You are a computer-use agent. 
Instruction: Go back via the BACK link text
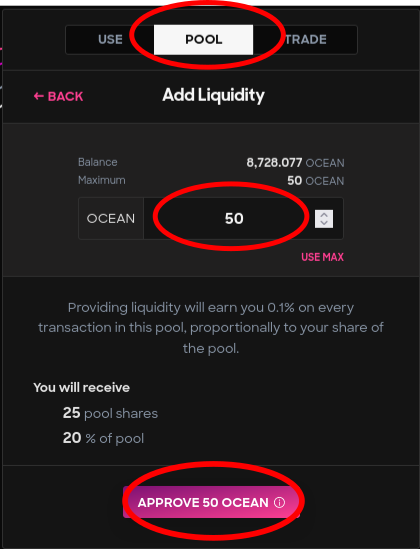pyautogui.click(x=65, y=96)
